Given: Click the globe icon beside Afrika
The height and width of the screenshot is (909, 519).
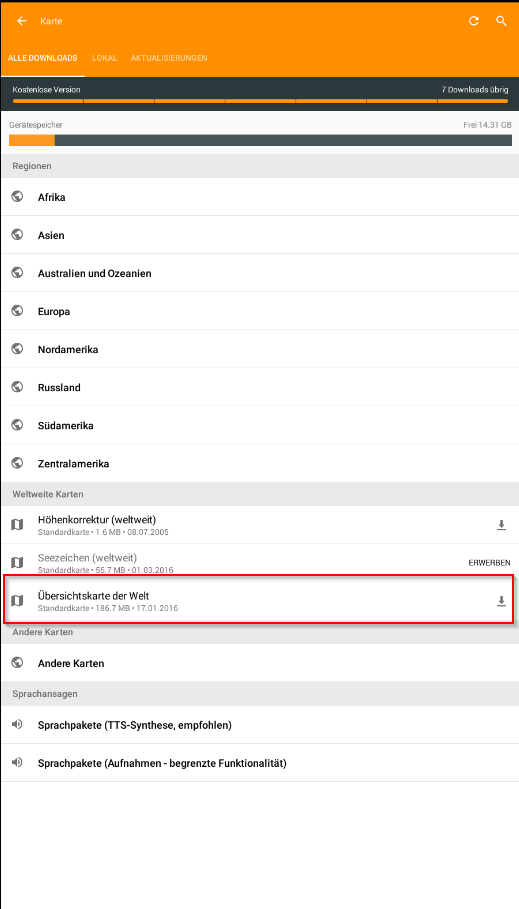Looking at the screenshot, I should [17, 197].
